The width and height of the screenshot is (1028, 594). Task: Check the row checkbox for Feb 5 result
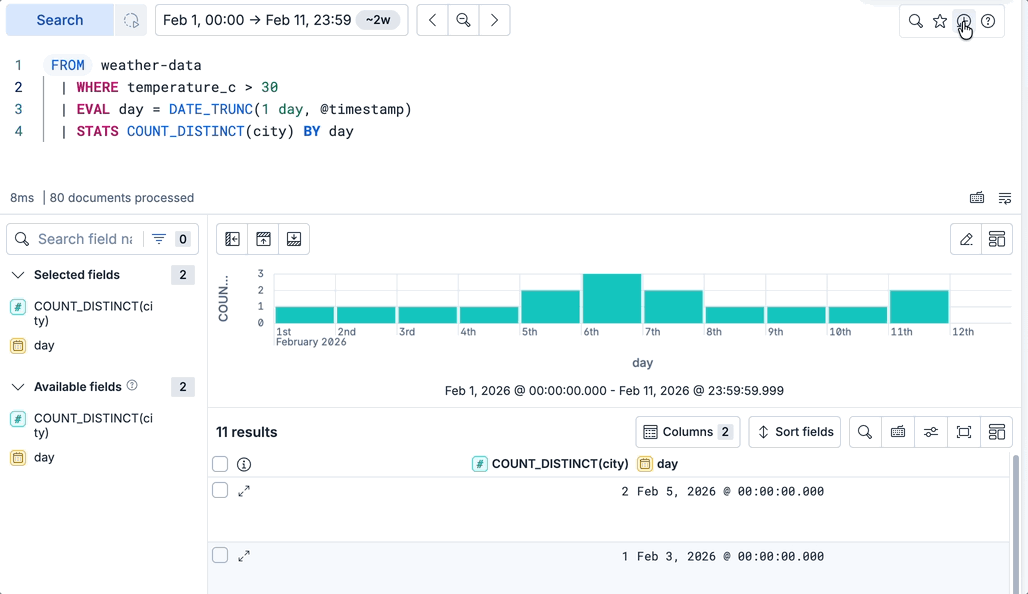click(220, 491)
